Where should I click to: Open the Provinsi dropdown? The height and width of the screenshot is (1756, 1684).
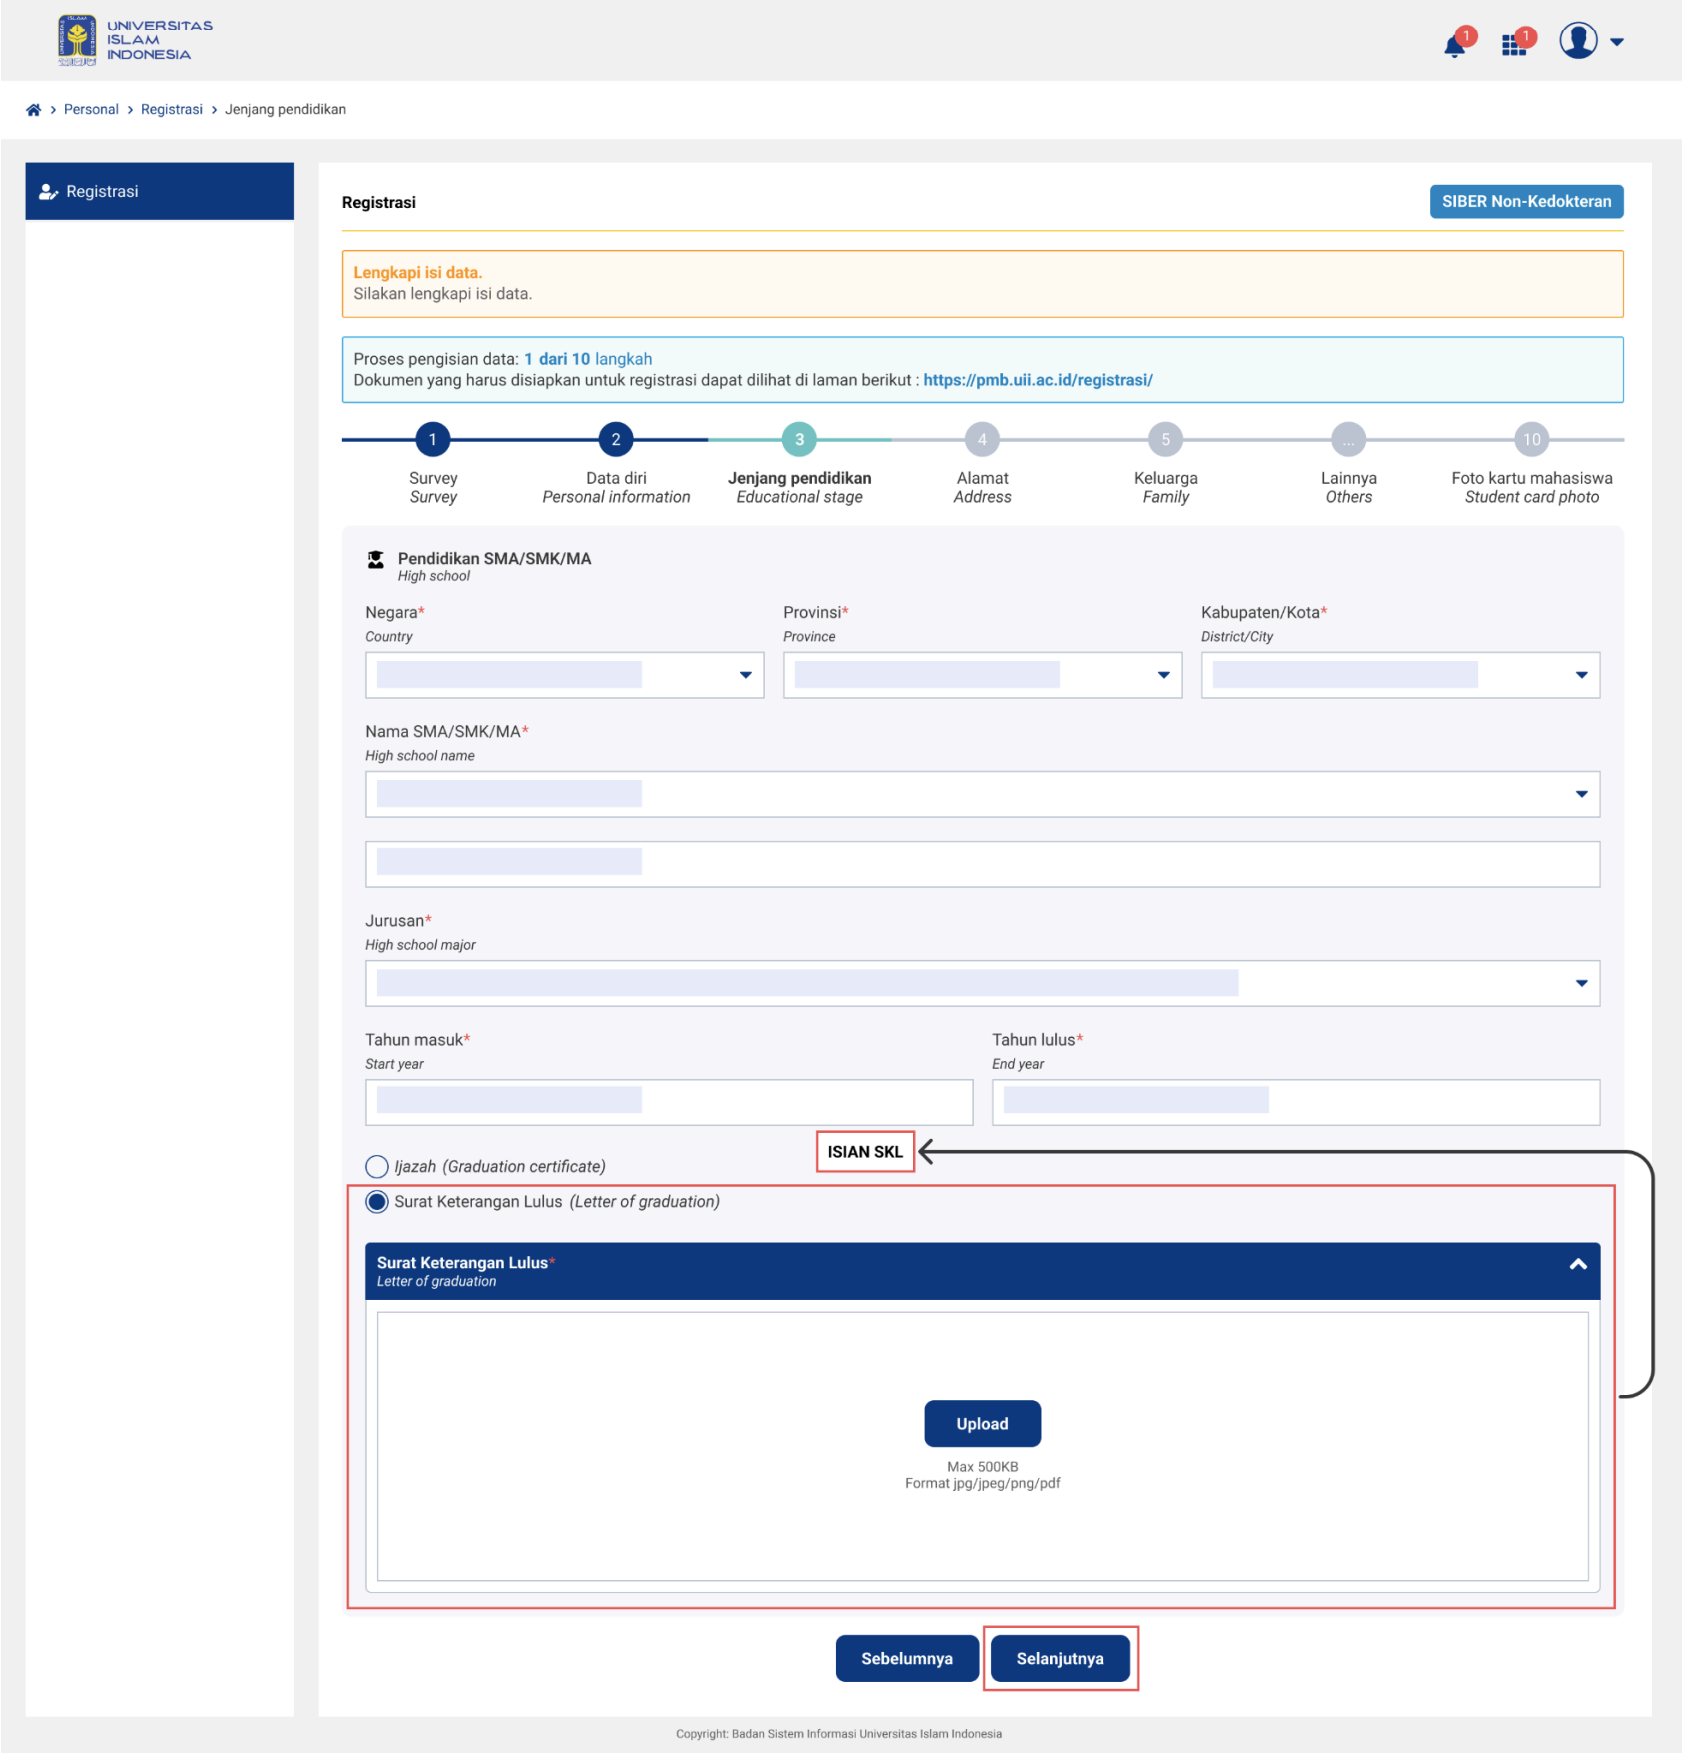(982, 676)
